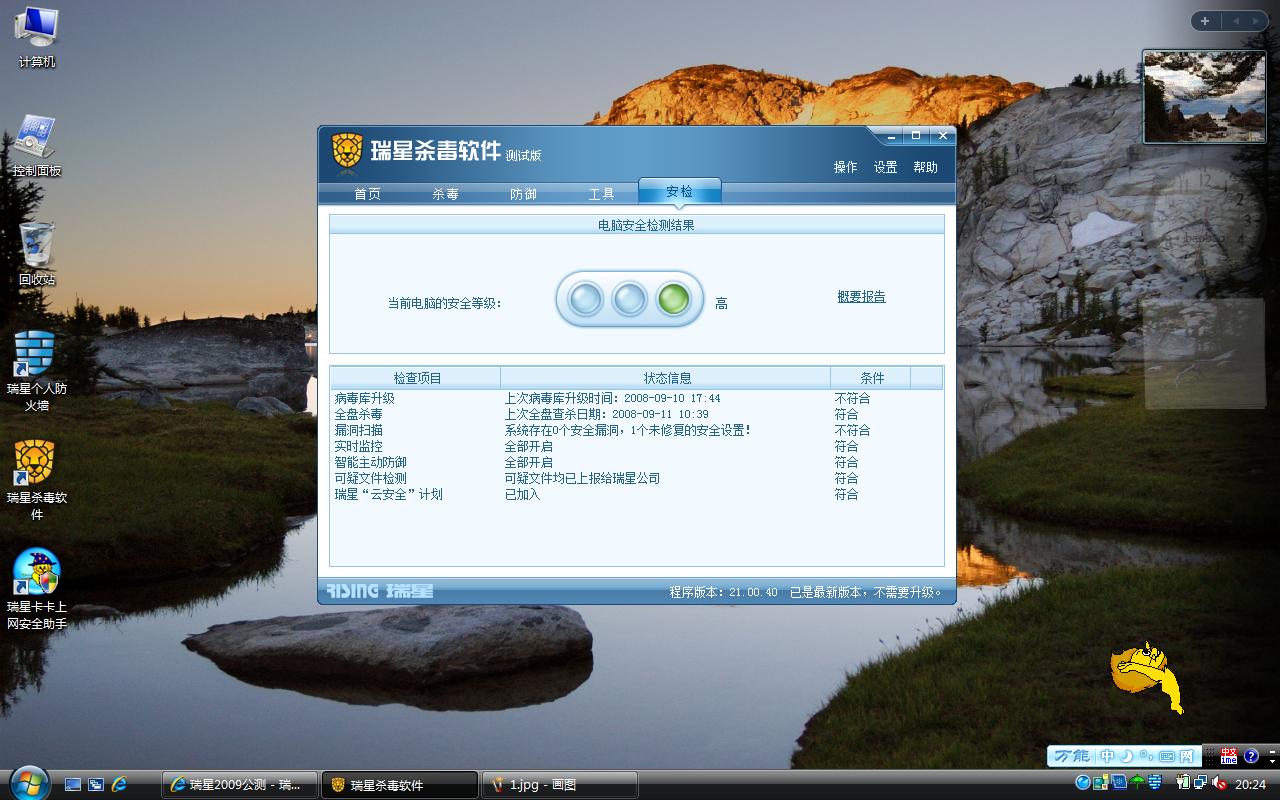Click Switch between windows quick launch icon
The height and width of the screenshot is (800, 1280).
[96, 785]
